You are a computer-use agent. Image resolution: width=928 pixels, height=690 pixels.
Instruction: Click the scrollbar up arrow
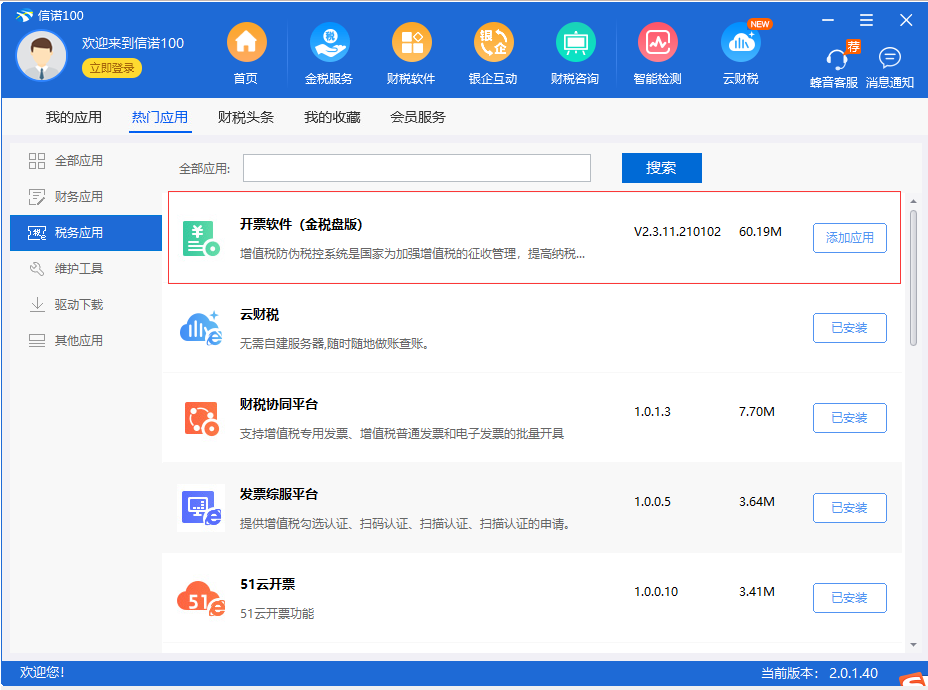(913, 202)
